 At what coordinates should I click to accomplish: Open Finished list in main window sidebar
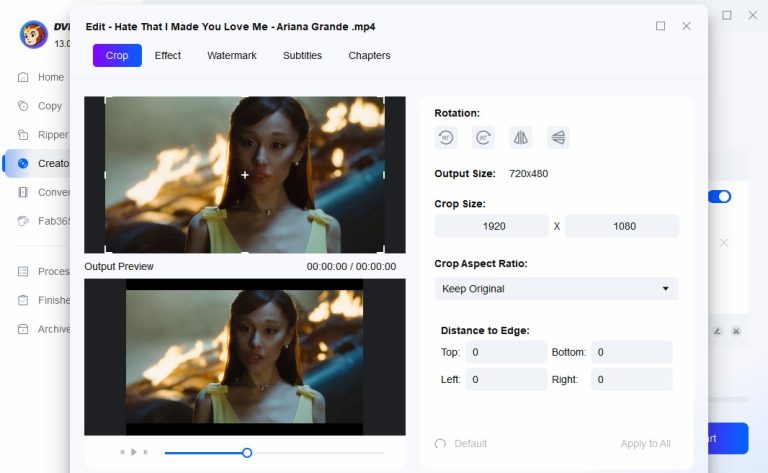coord(43,300)
